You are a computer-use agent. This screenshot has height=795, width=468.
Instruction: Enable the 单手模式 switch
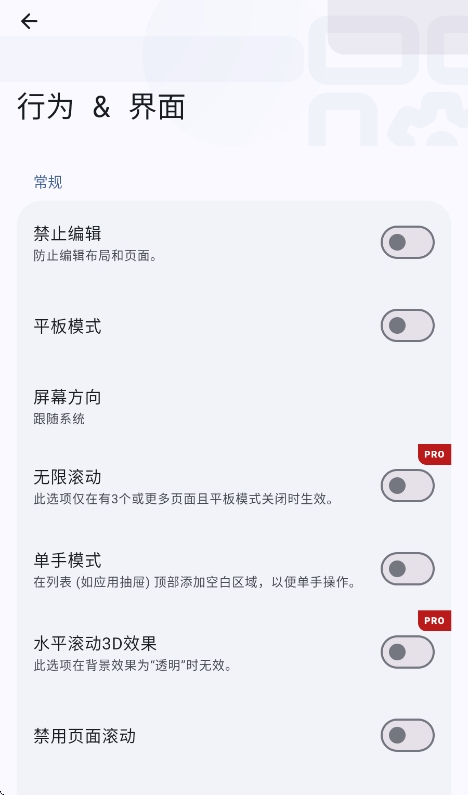408,569
